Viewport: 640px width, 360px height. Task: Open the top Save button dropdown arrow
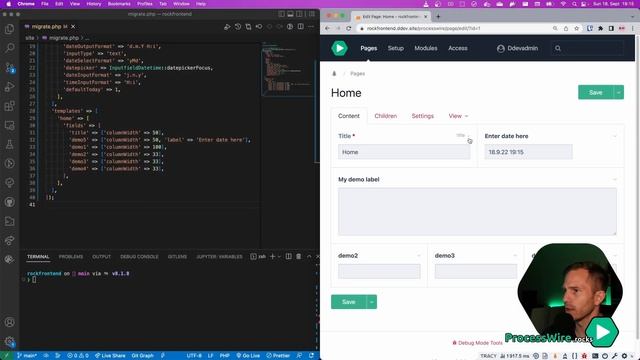[618, 92]
